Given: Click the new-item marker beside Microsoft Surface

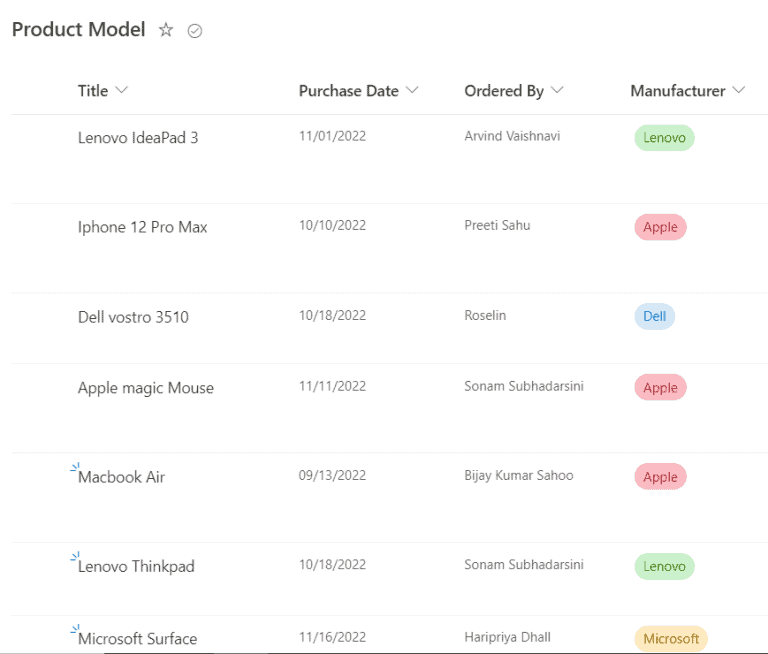Looking at the screenshot, I should (x=75, y=629).
